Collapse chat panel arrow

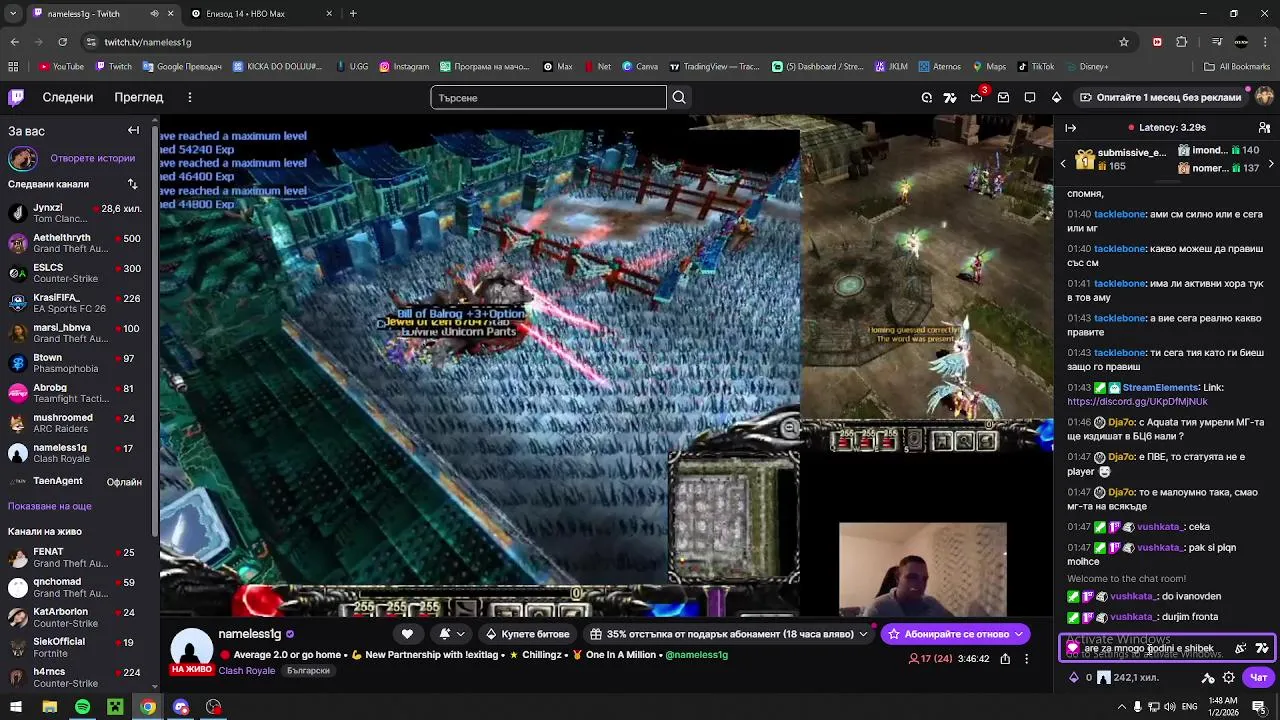(1070, 128)
